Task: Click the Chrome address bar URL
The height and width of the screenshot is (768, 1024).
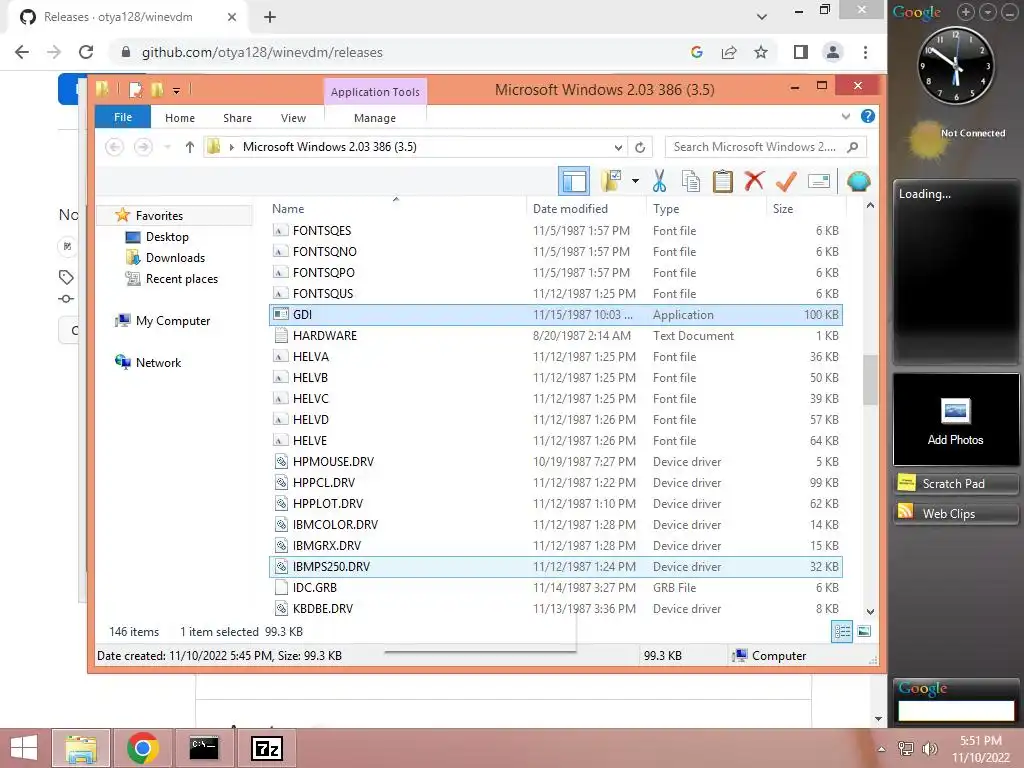Action: pyautogui.click(x=262, y=52)
